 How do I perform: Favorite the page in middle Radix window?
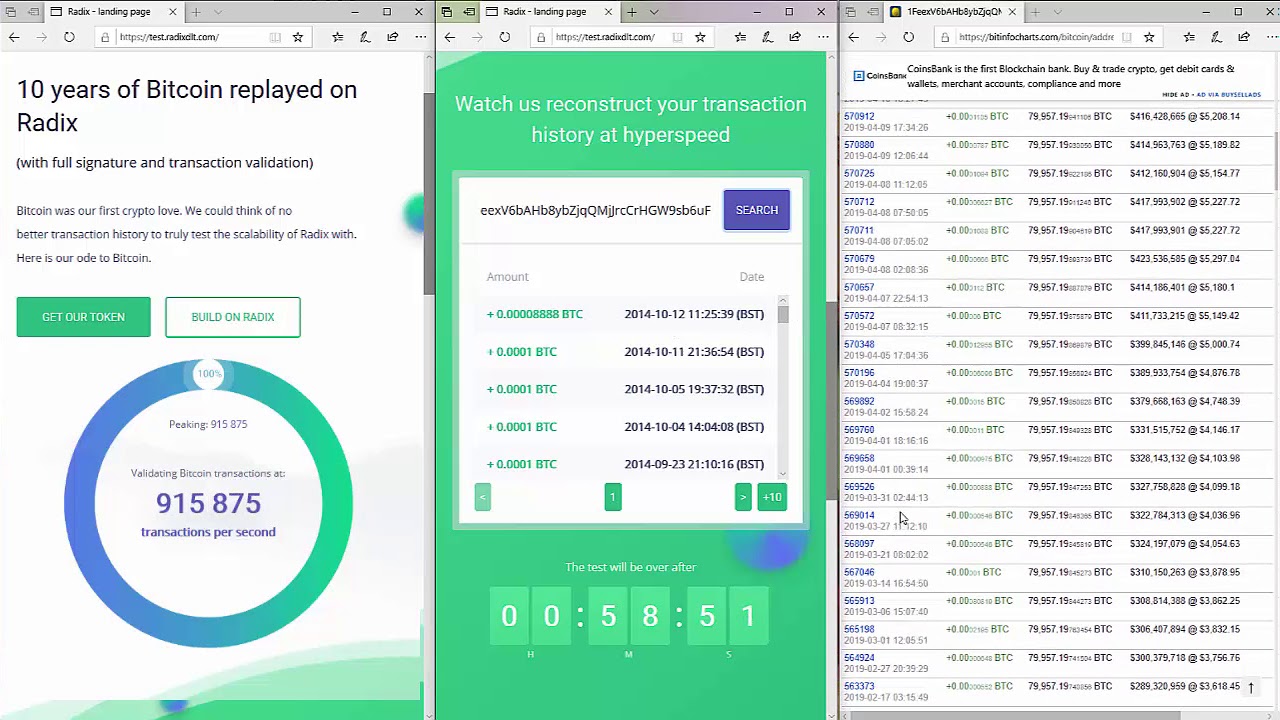point(700,37)
